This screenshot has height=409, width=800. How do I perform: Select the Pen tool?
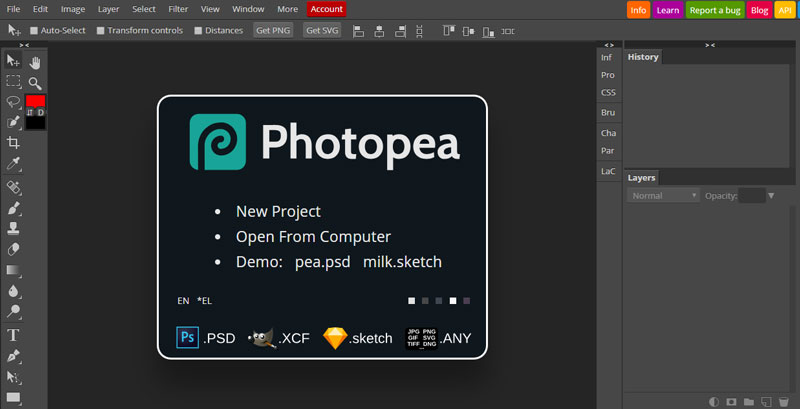point(13,356)
